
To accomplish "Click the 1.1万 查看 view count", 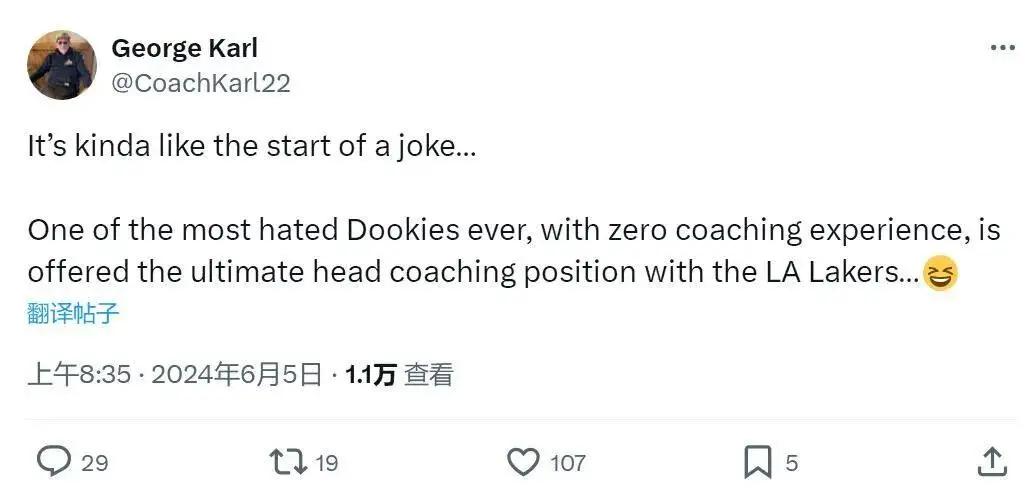I will coord(399,376).
